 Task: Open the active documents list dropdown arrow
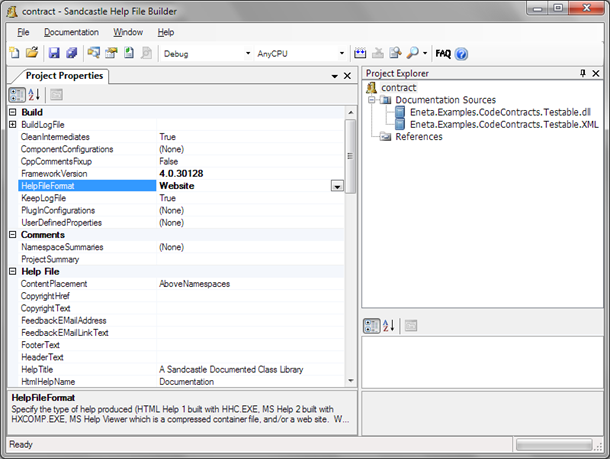pos(335,76)
